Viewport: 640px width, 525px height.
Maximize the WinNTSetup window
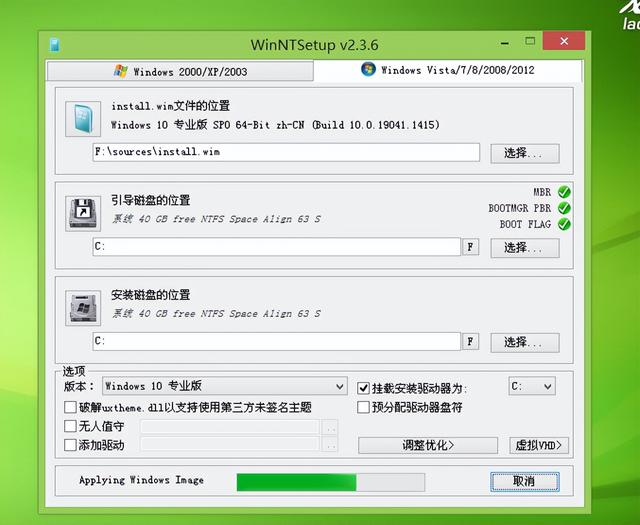point(530,41)
